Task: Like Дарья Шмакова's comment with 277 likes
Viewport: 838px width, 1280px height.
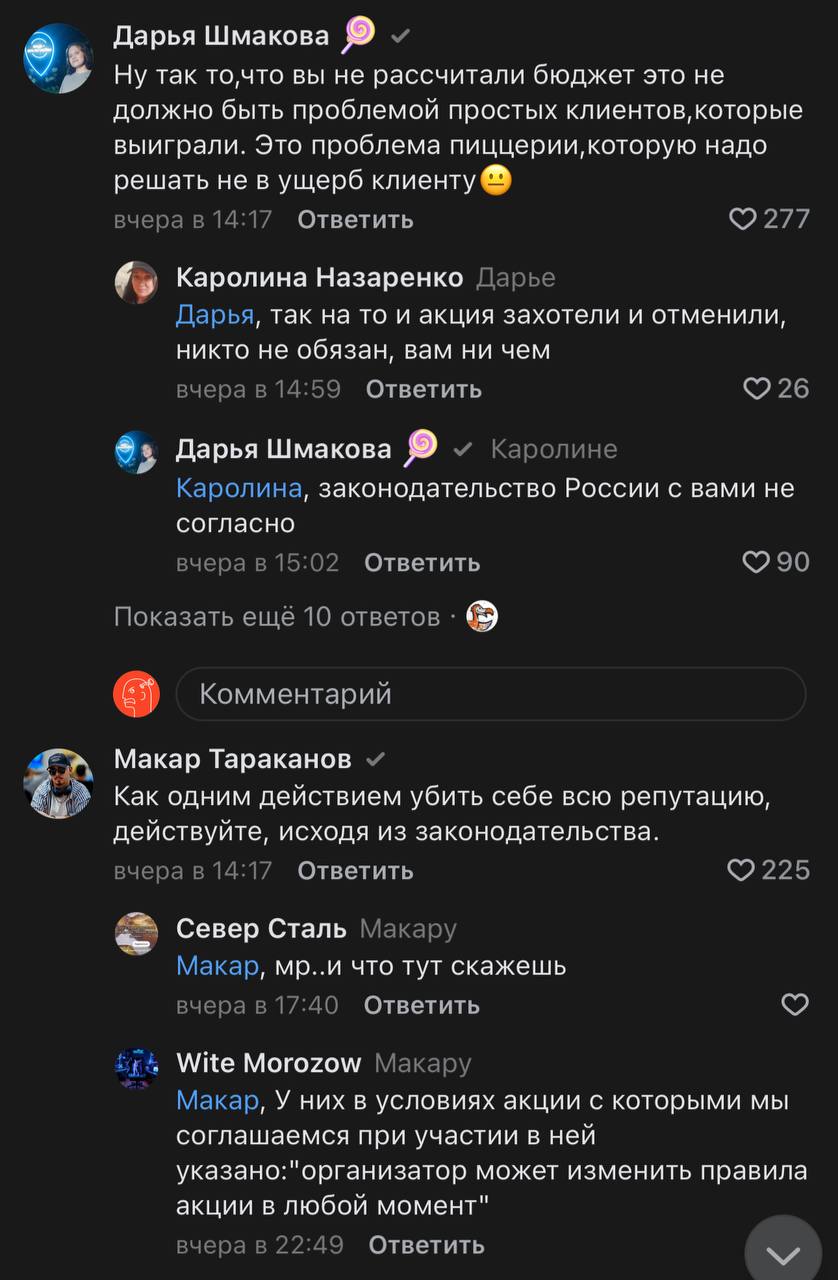Action: tap(742, 219)
